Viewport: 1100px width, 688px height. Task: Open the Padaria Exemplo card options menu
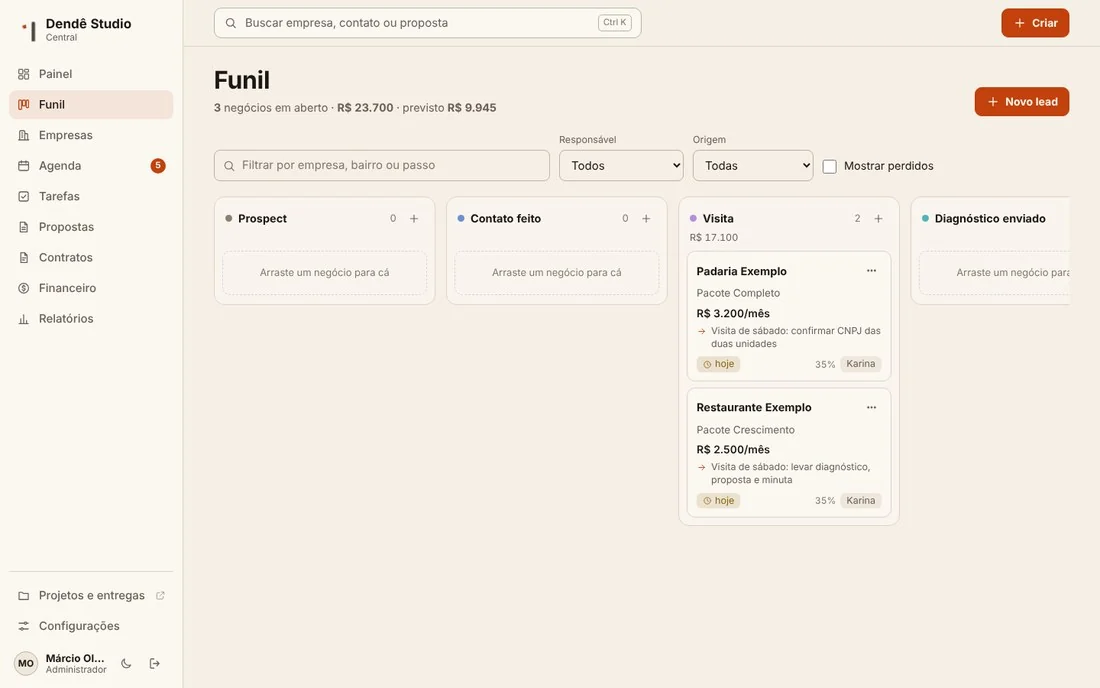coord(871,271)
